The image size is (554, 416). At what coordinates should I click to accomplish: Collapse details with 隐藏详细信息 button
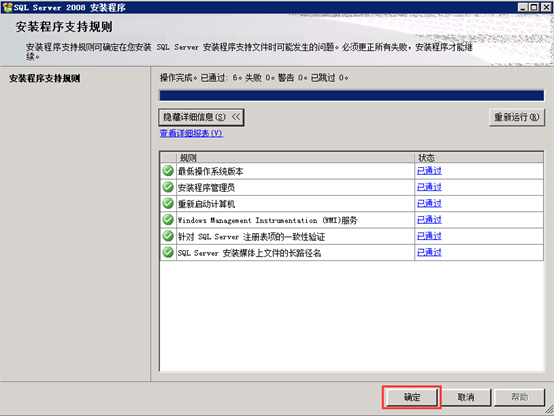201,117
